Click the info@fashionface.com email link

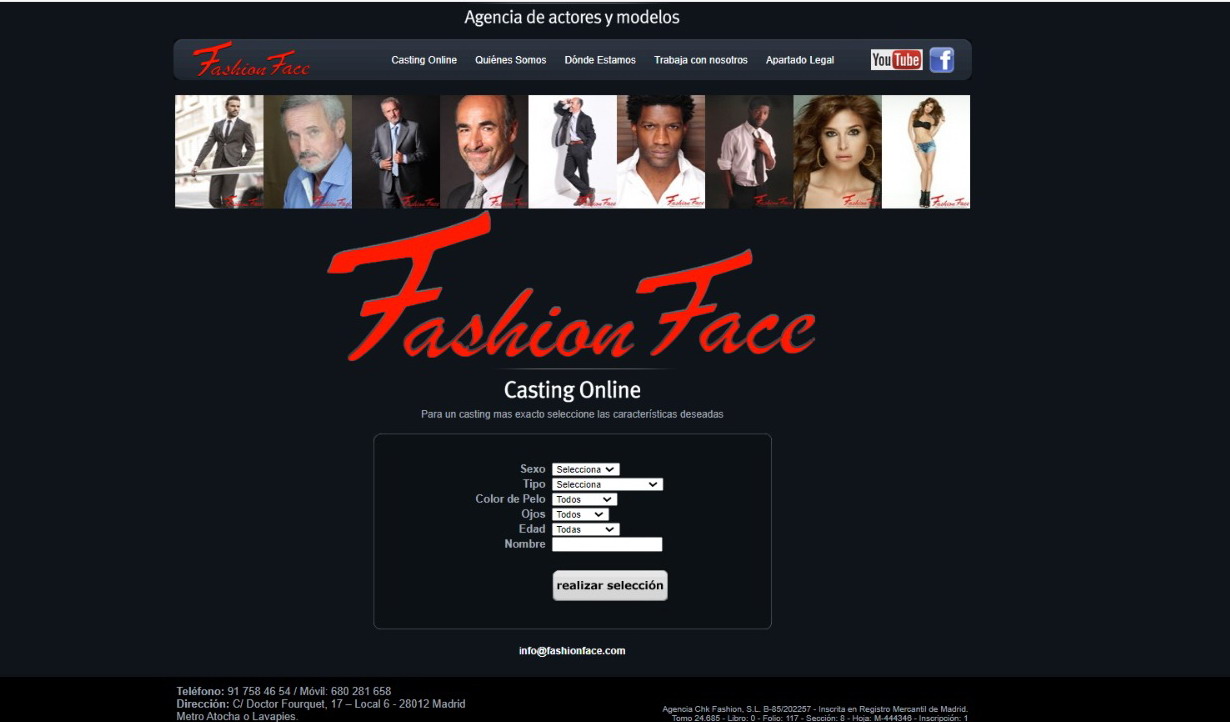[572, 651]
